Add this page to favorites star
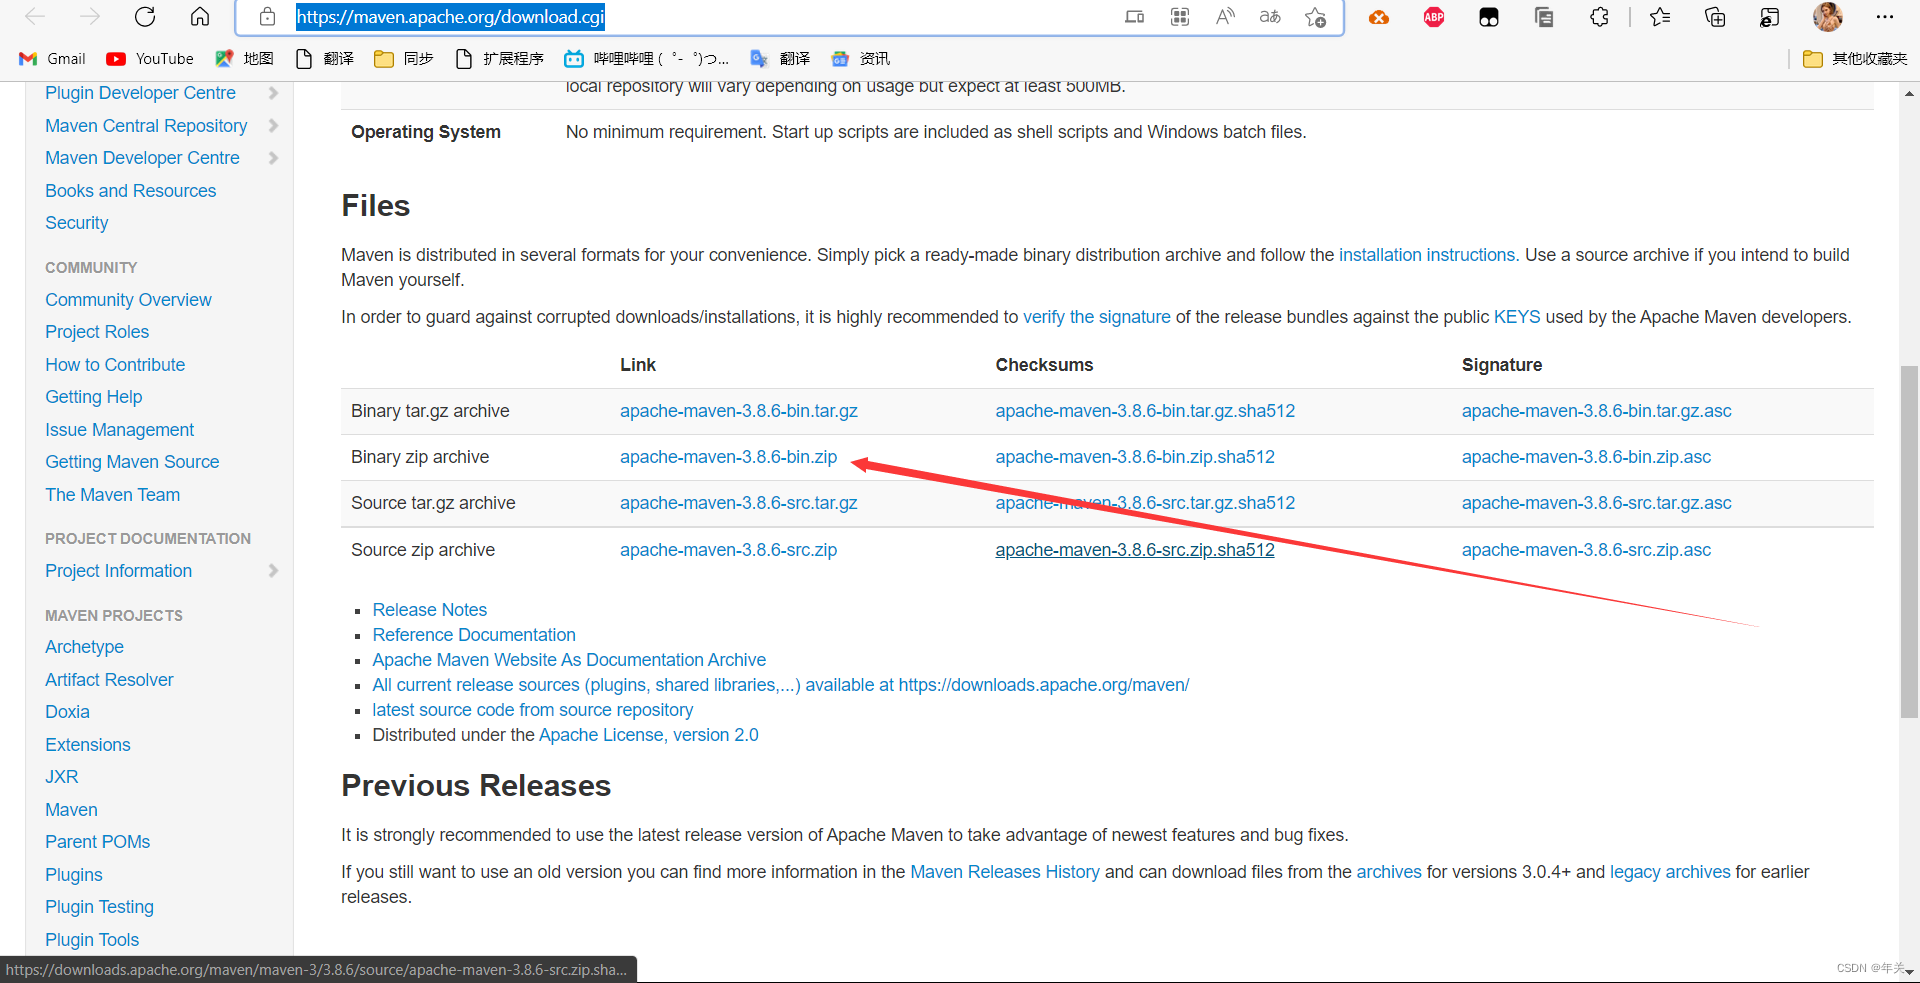The height and width of the screenshot is (983, 1920). (x=1315, y=17)
